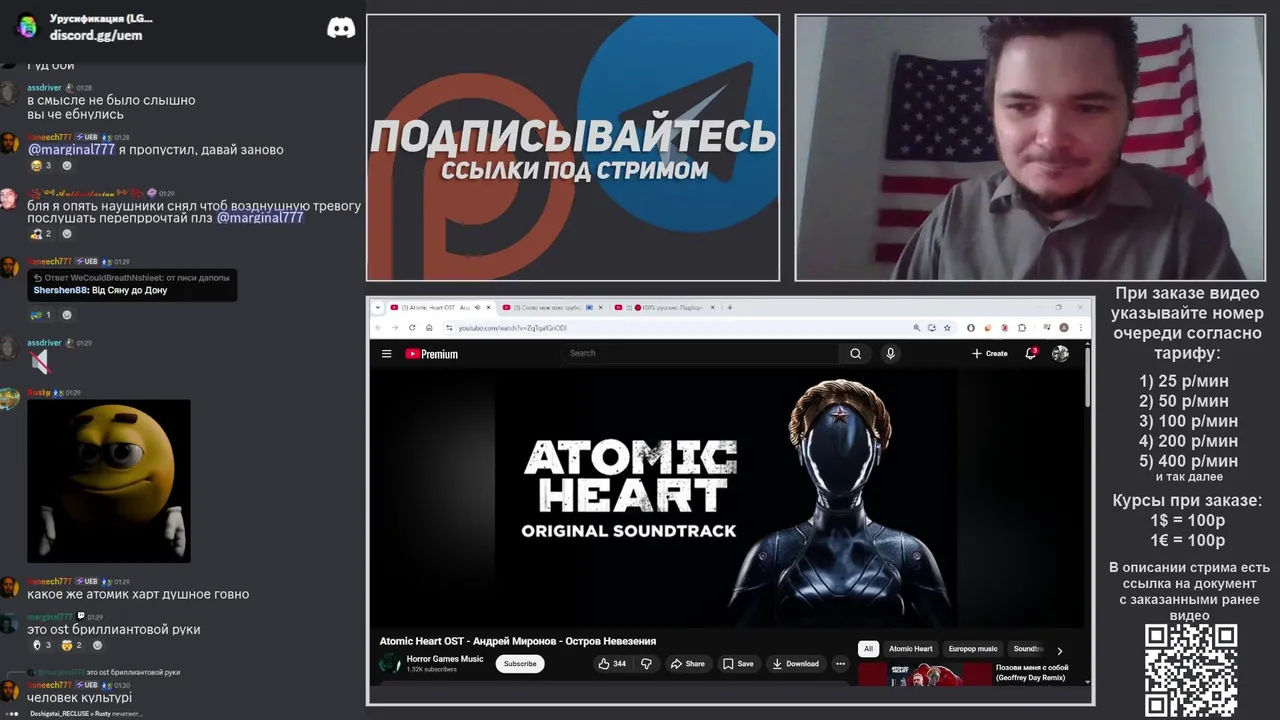1280x720 pixels.
Task: Click the Save button
Action: [738, 663]
